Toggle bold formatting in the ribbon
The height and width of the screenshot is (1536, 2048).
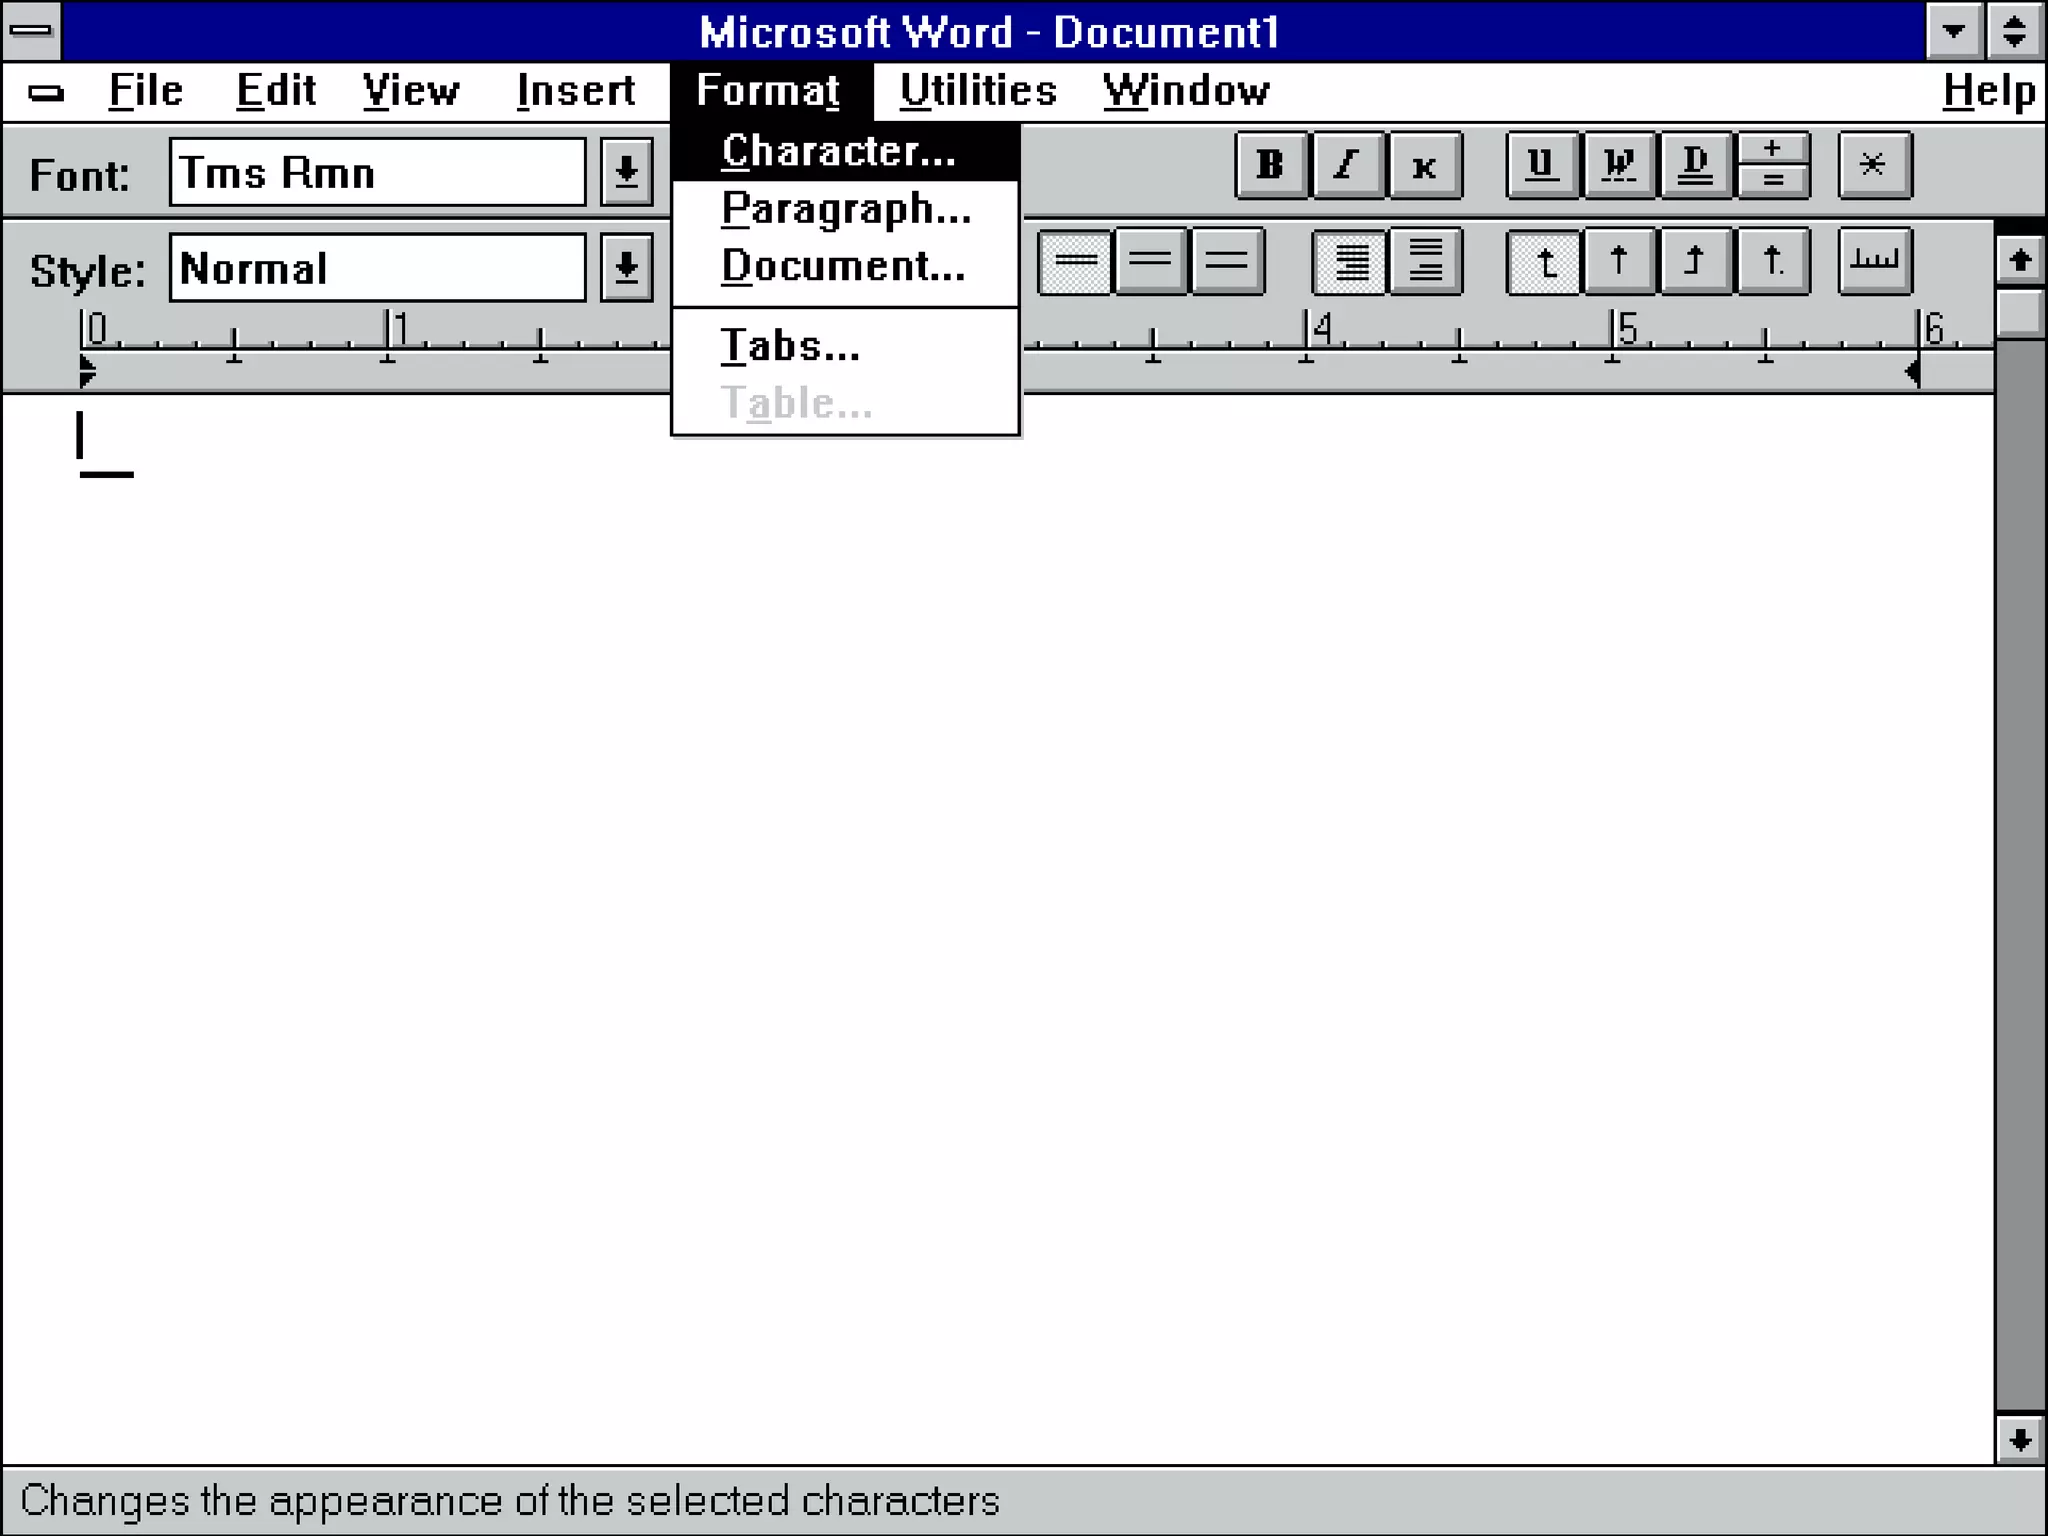[x=1270, y=165]
